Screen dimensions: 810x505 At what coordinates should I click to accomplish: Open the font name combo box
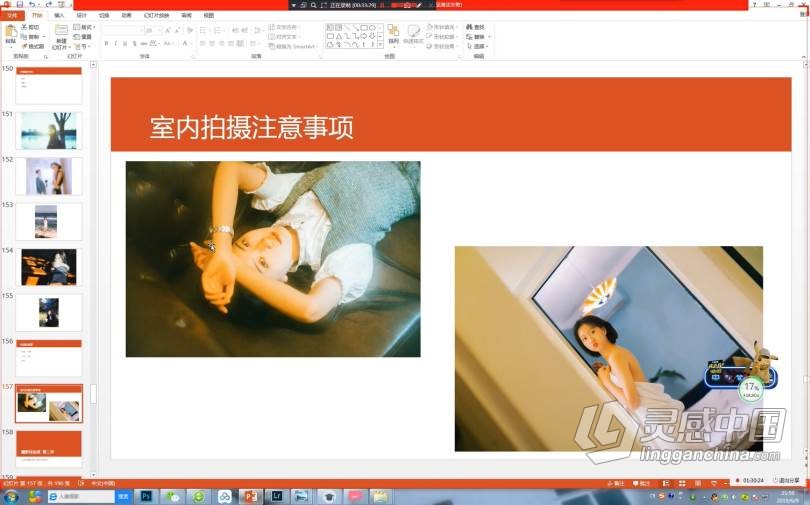click(x=123, y=30)
